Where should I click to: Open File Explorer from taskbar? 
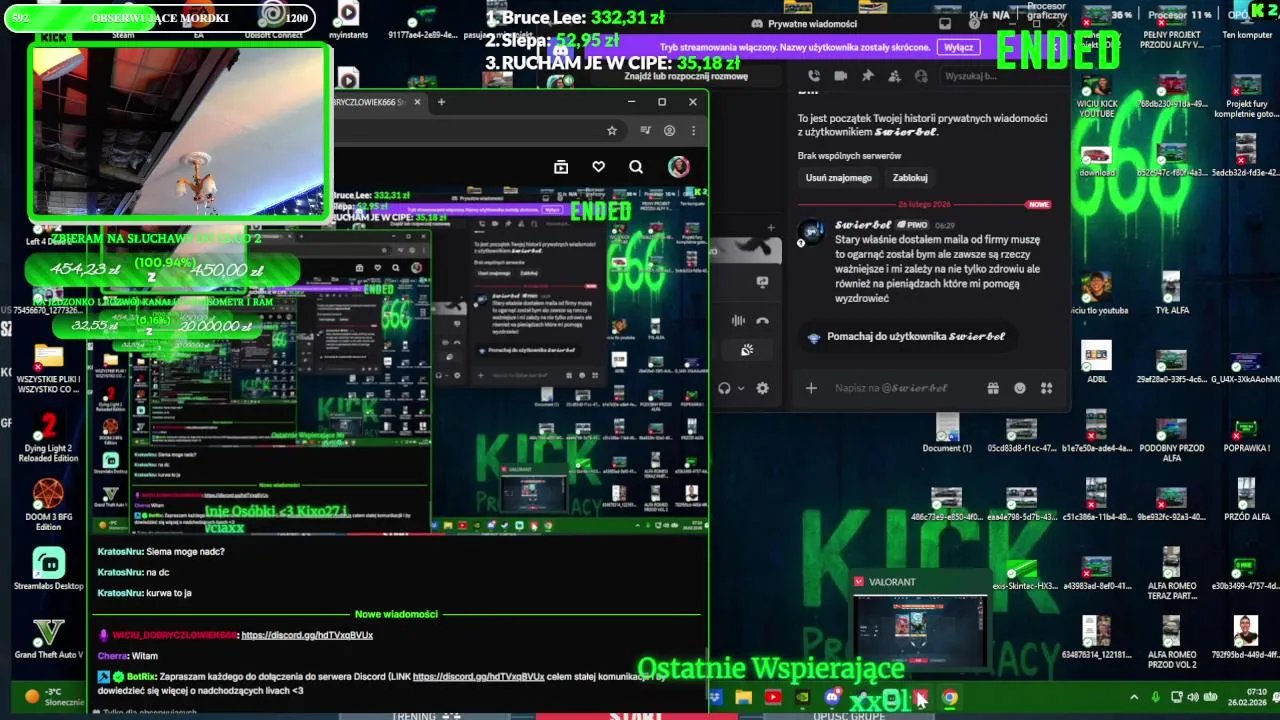pyautogui.click(x=744, y=697)
